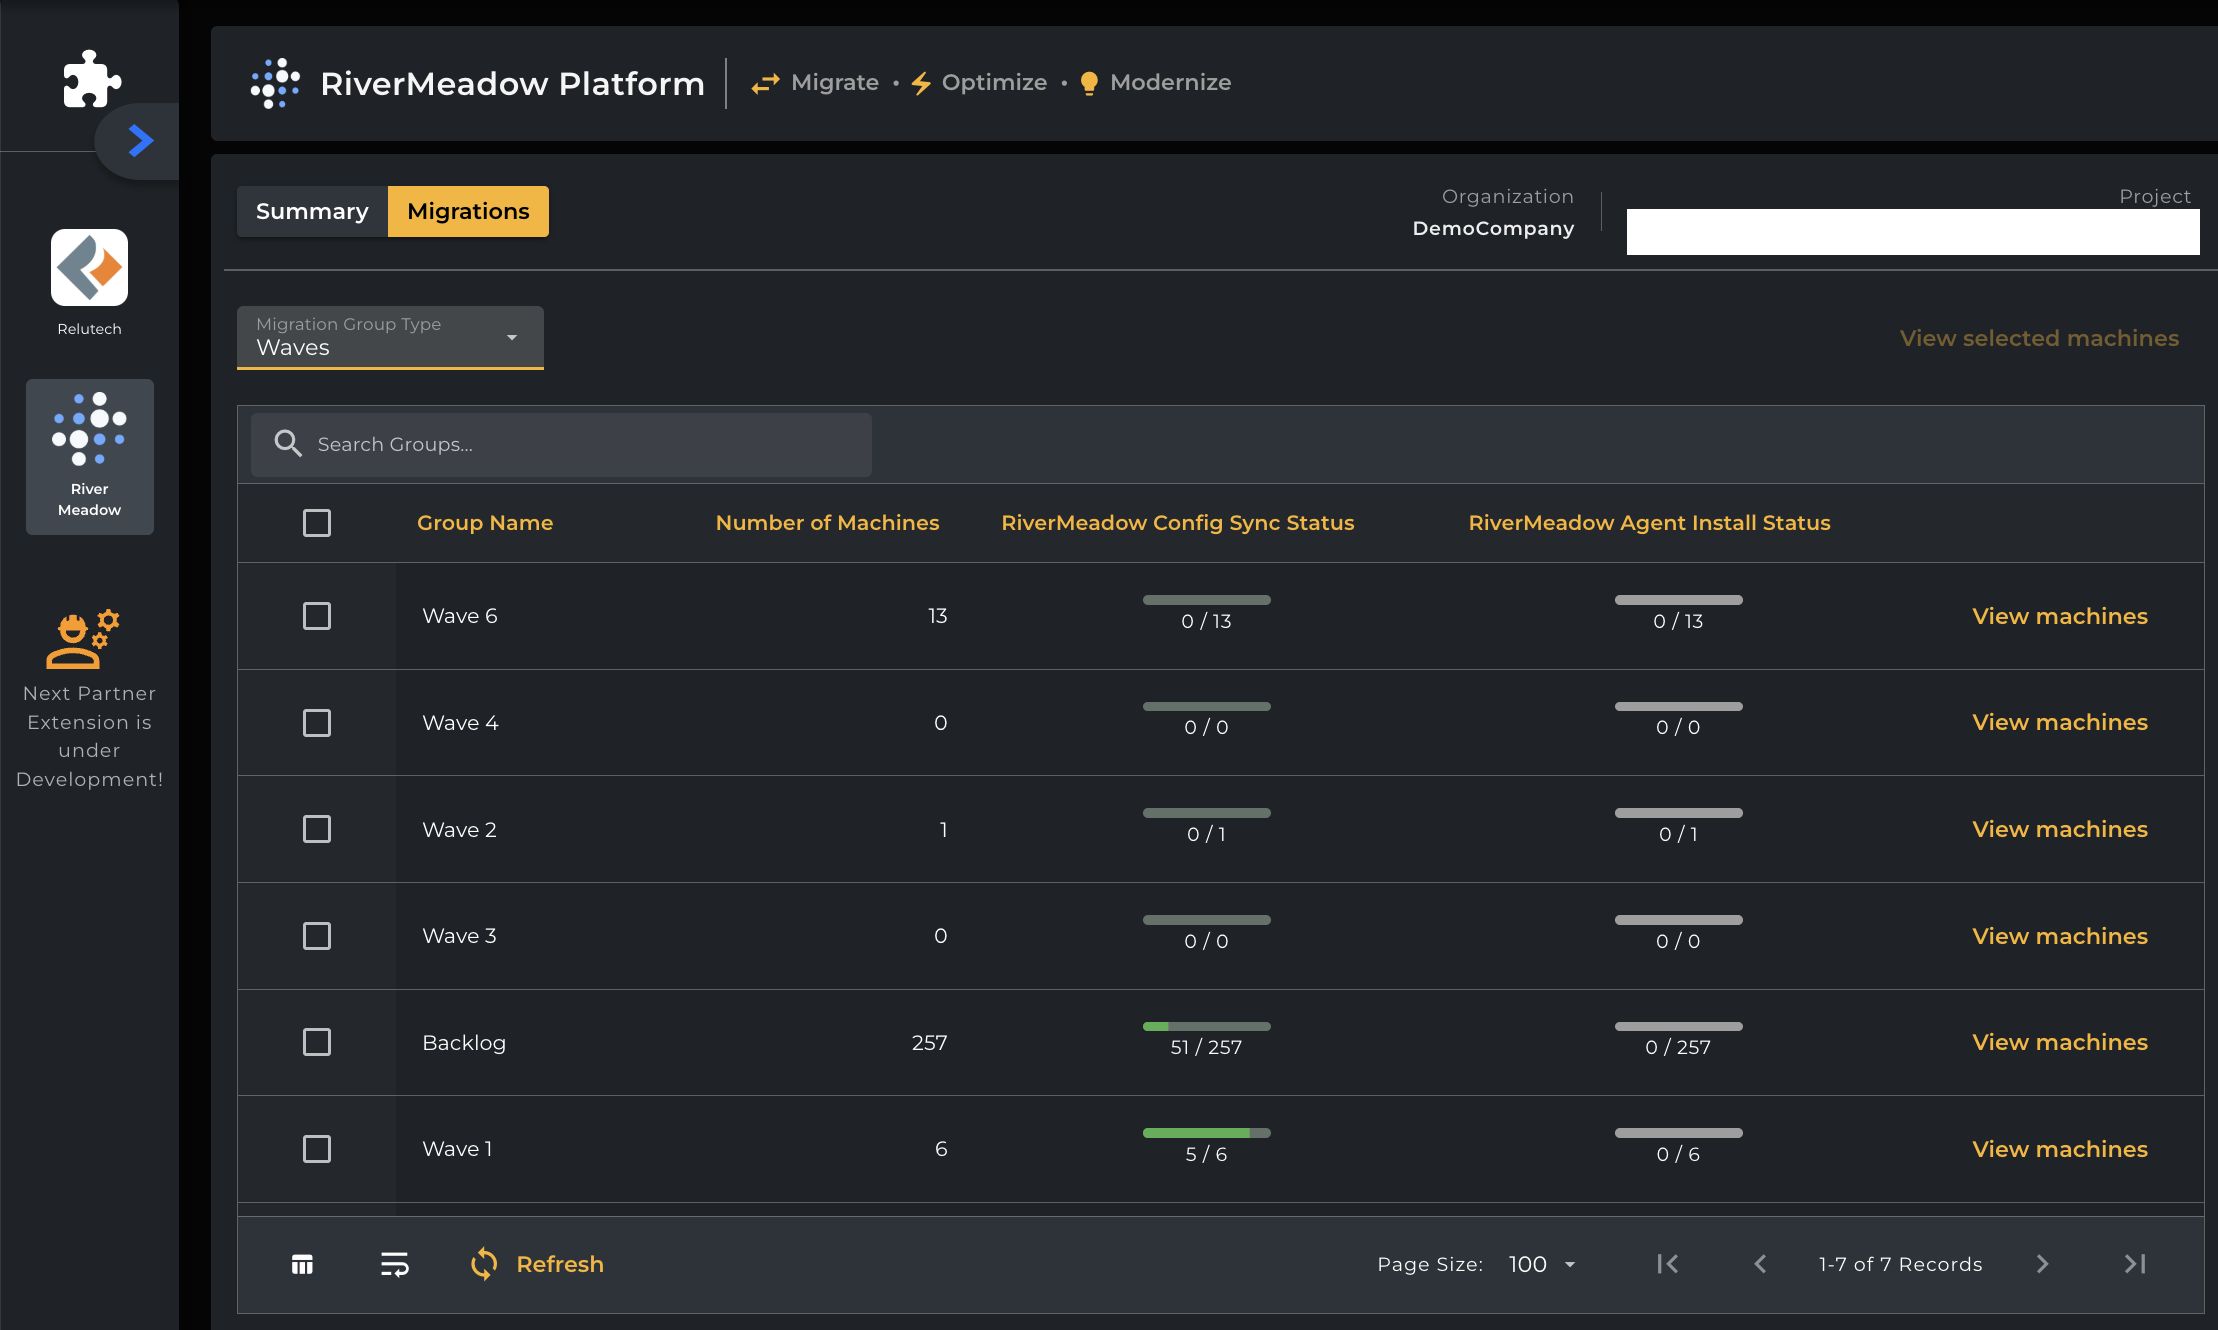Sort by Number of Machines header
2218x1330 pixels.
827,523
